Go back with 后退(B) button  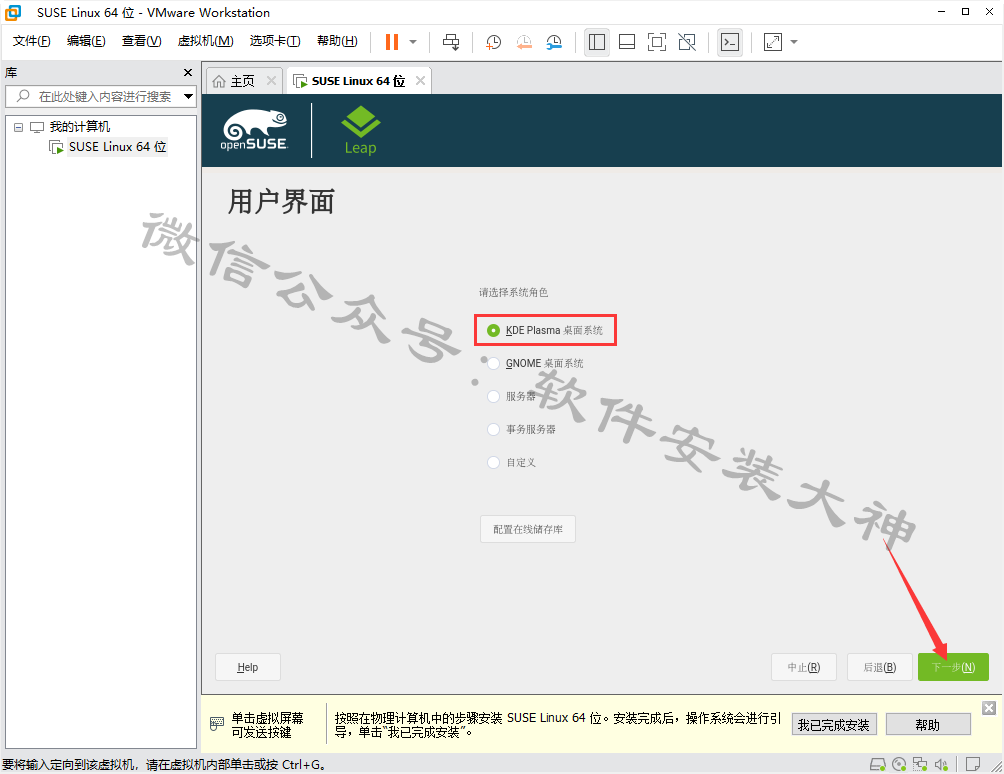point(880,667)
